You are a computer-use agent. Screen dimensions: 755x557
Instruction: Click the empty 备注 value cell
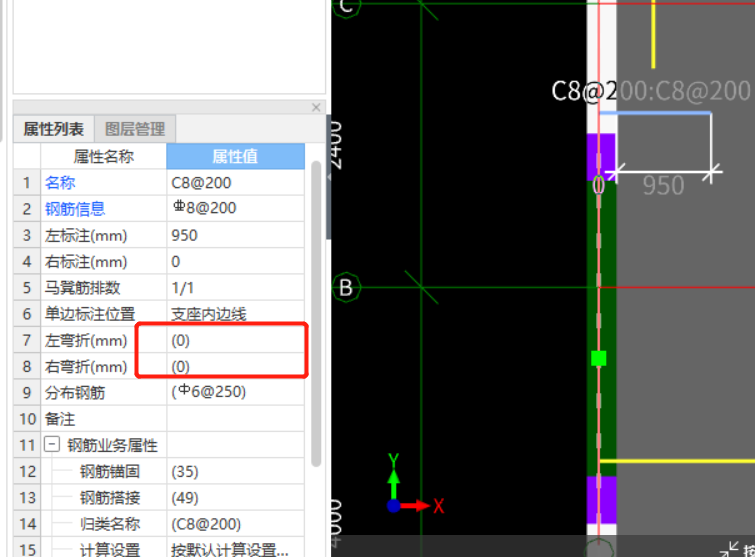click(x=235, y=419)
